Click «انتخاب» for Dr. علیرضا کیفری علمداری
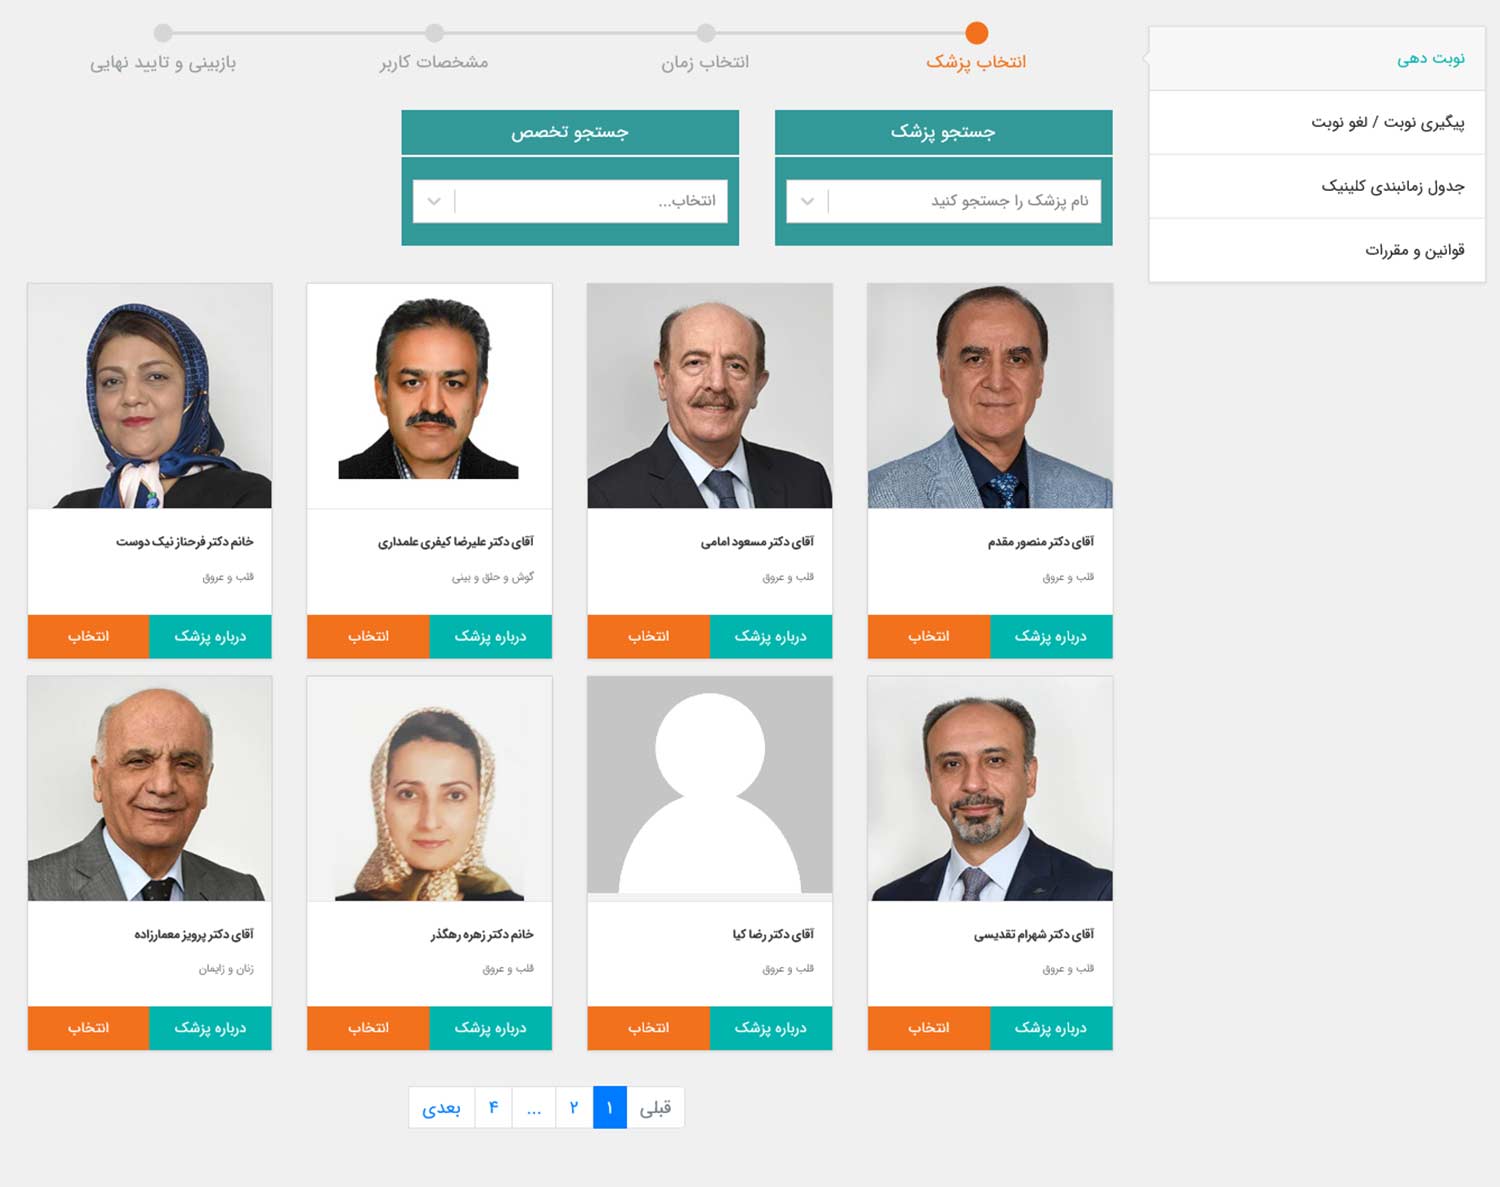Screen dimensions: 1500x1187 coord(368,636)
